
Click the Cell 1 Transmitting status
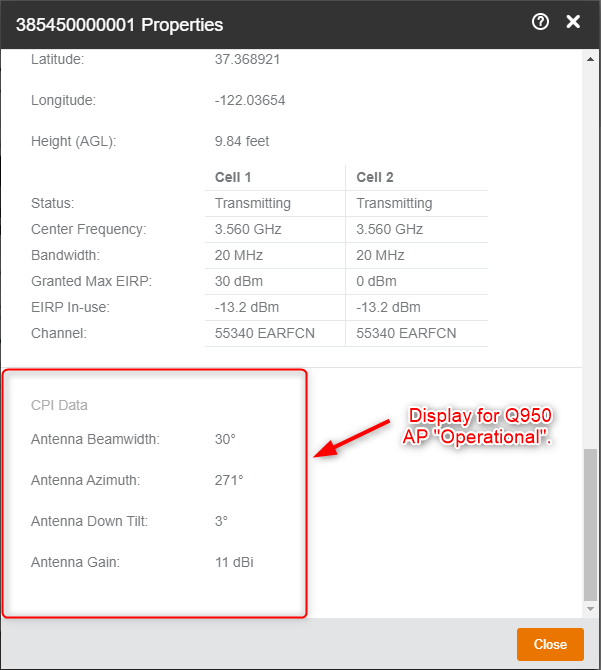click(x=252, y=203)
